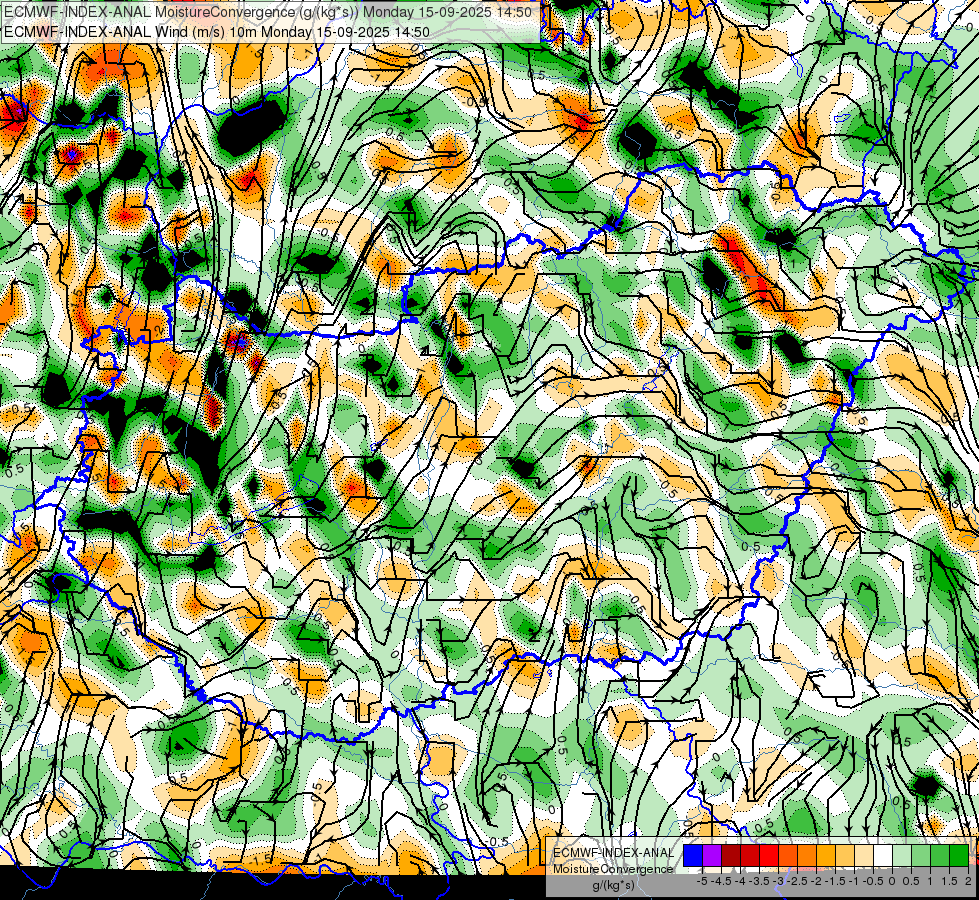
Task: Click the blue legend color swatch
Action: tap(693, 856)
